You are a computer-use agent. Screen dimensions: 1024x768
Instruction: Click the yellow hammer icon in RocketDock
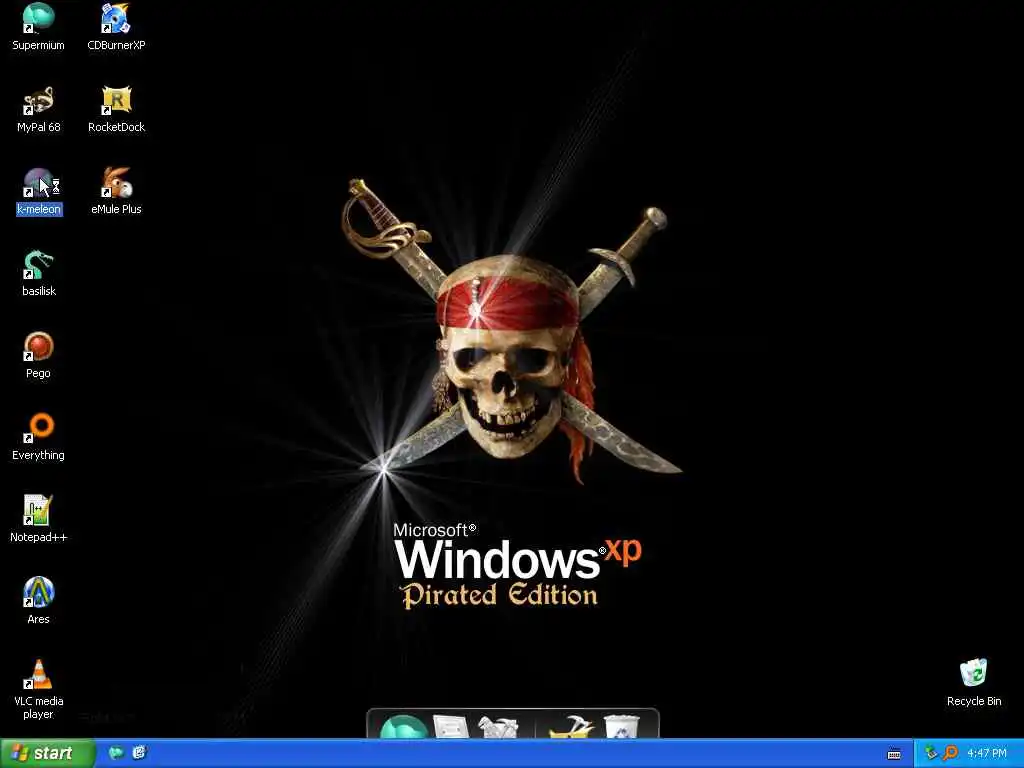pyautogui.click(x=571, y=727)
